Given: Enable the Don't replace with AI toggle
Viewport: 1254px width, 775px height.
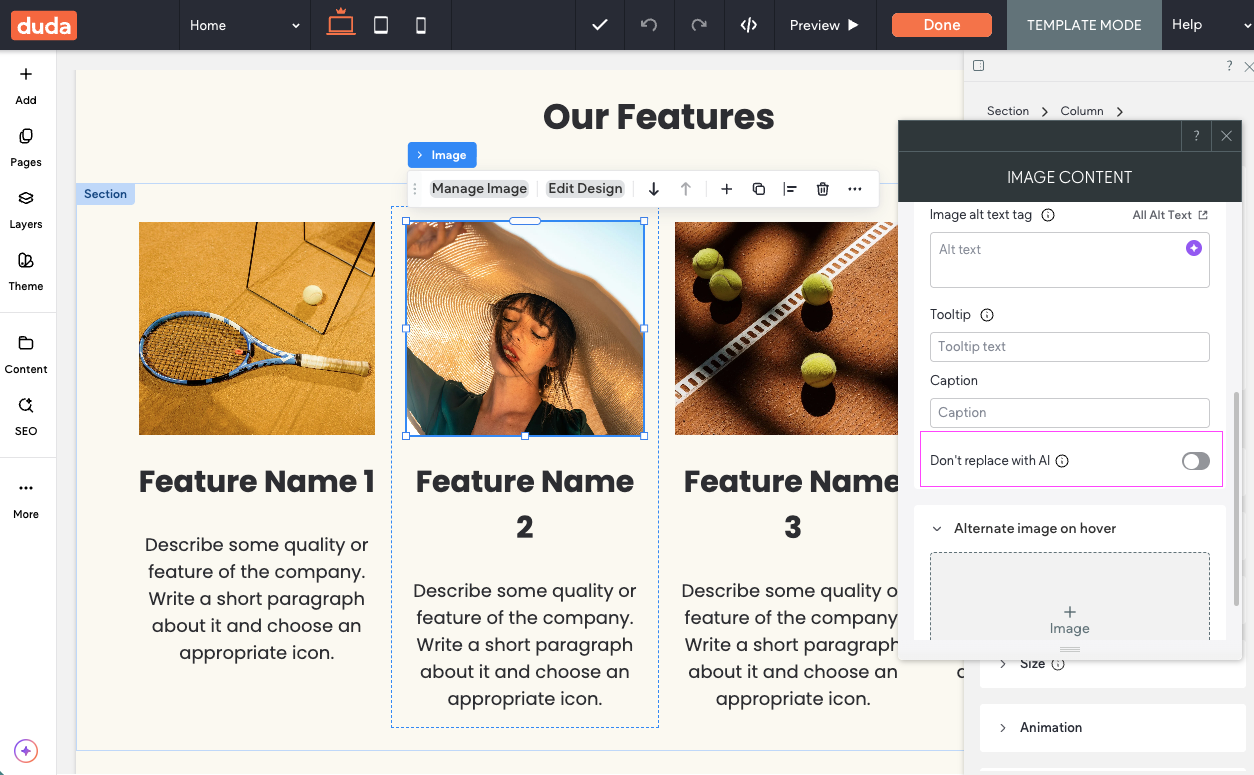Looking at the screenshot, I should [1195, 461].
